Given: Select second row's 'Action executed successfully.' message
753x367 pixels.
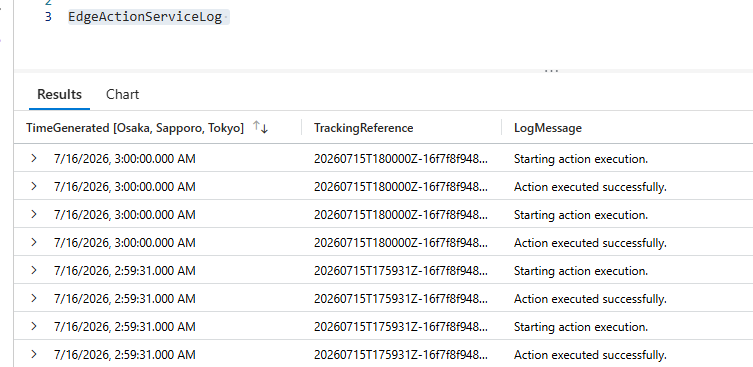Looking at the screenshot, I should 590,187.
